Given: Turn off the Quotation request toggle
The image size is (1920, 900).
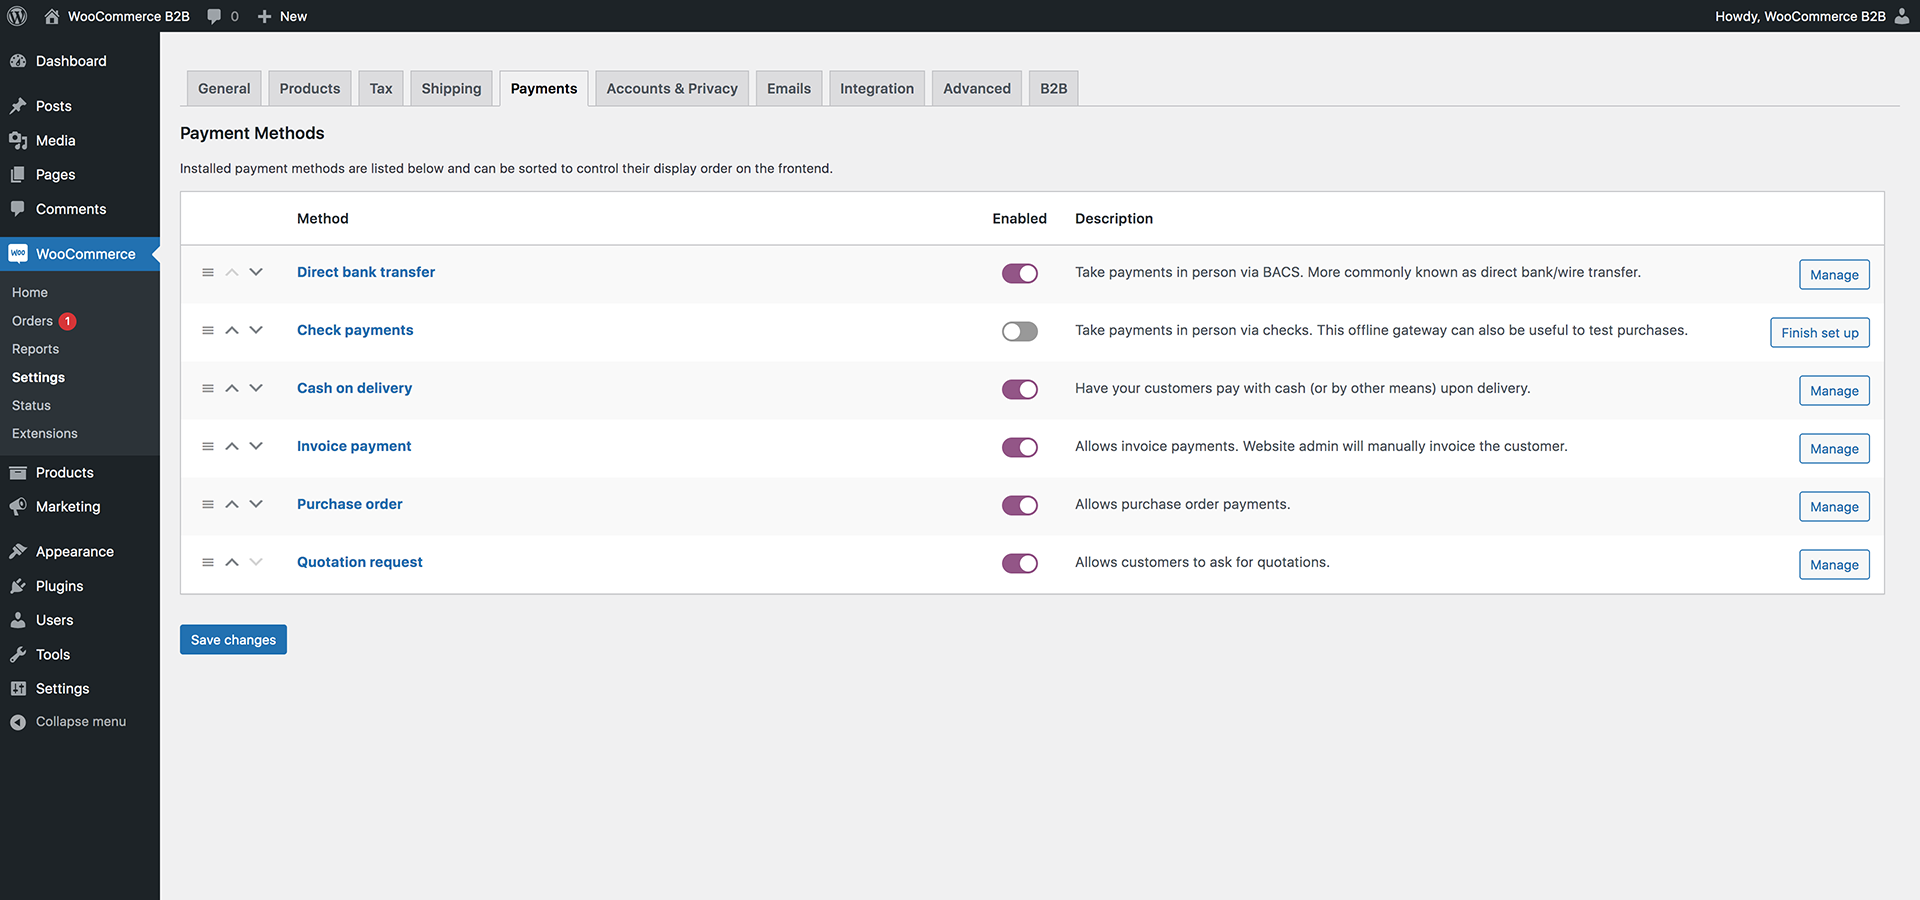Looking at the screenshot, I should (x=1019, y=563).
